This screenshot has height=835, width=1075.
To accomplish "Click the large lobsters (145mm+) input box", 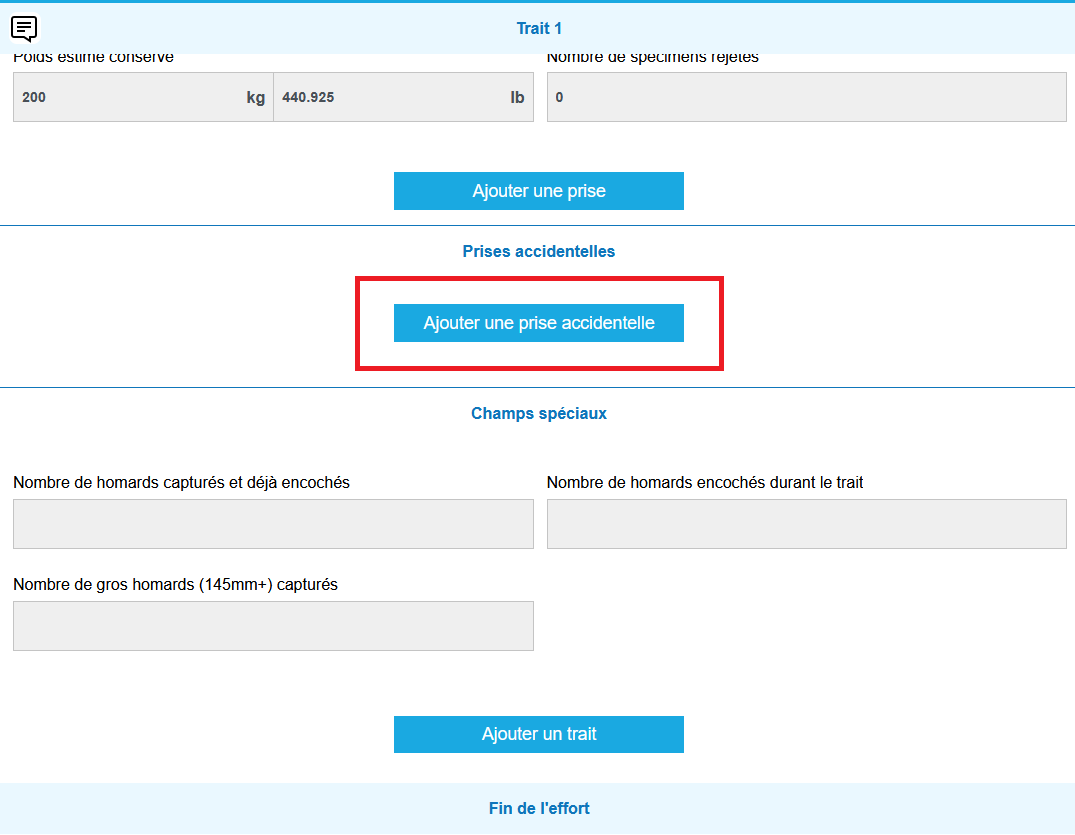I will click(x=273, y=626).
